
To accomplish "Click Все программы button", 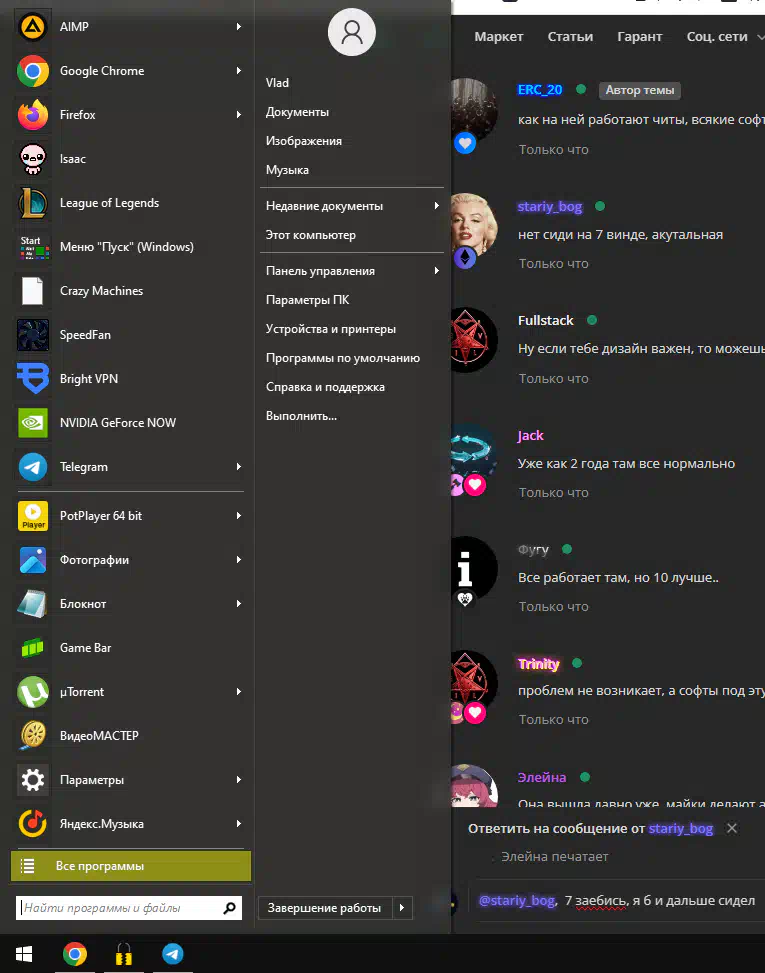I will 131,866.
